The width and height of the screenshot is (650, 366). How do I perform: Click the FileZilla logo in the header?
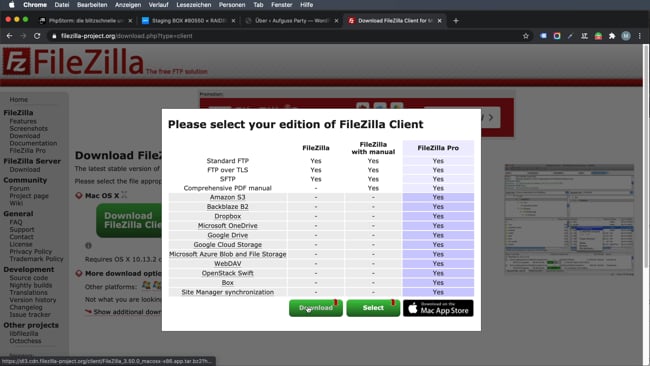tap(73, 62)
